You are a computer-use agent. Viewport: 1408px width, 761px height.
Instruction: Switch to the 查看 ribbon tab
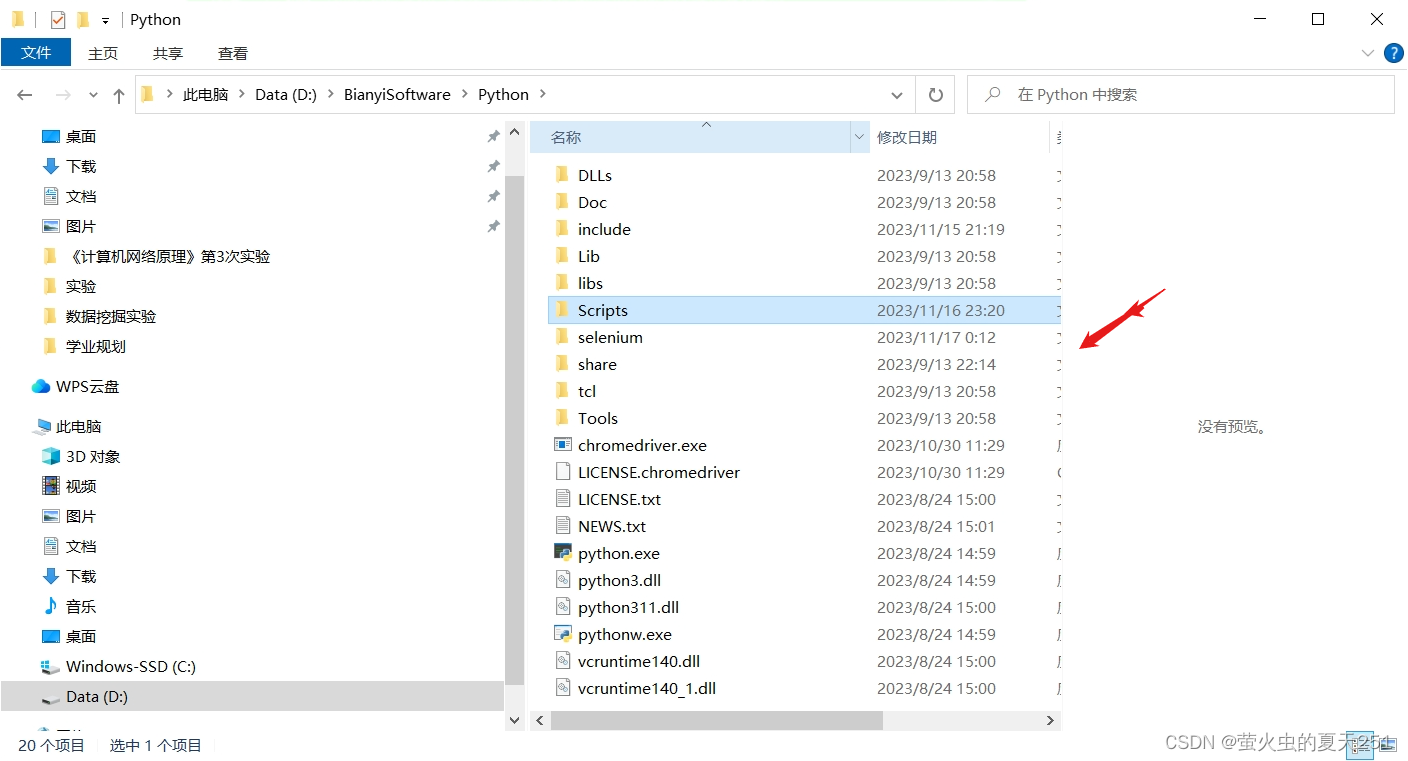coord(232,53)
